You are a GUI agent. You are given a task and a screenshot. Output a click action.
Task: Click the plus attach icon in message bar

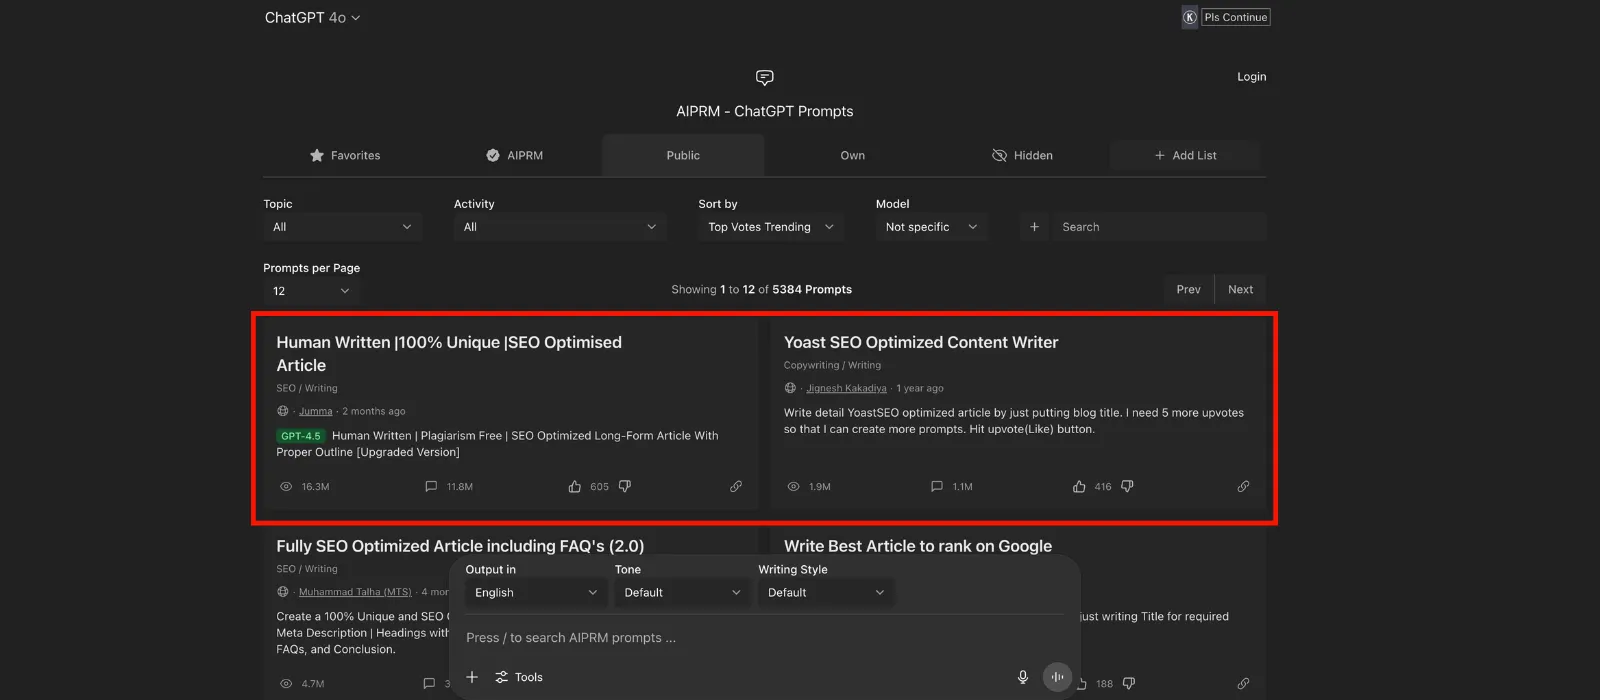[472, 677]
